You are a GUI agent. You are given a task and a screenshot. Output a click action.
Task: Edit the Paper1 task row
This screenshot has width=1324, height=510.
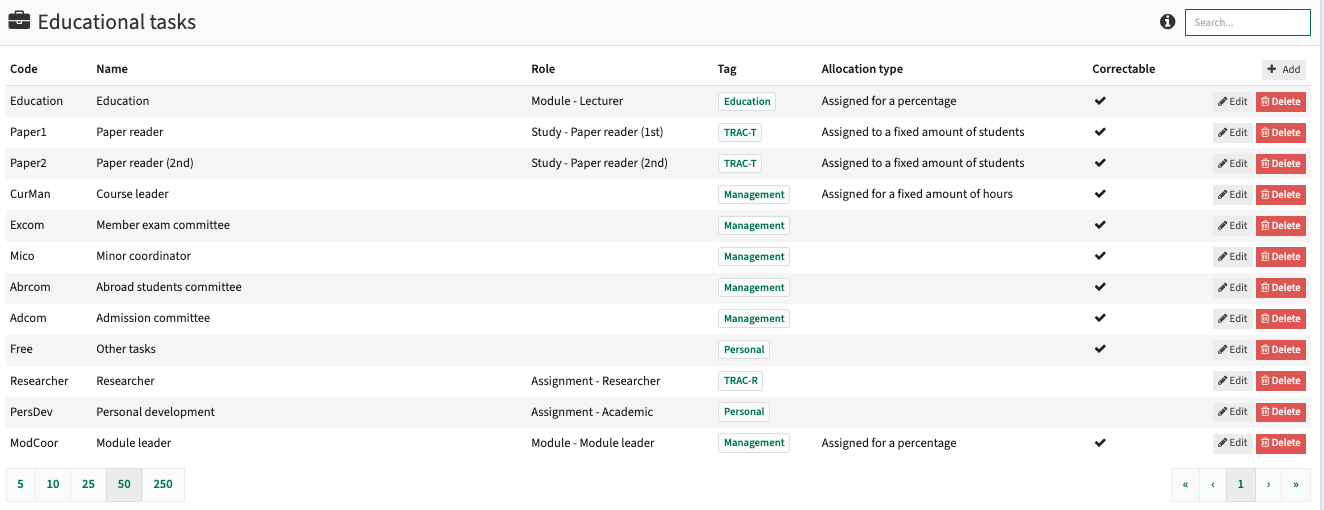(x=1232, y=132)
